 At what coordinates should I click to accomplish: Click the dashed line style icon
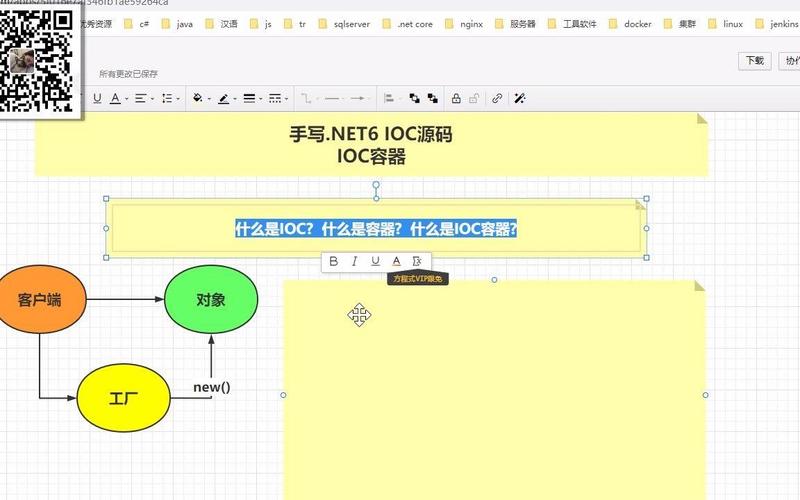point(274,98)
